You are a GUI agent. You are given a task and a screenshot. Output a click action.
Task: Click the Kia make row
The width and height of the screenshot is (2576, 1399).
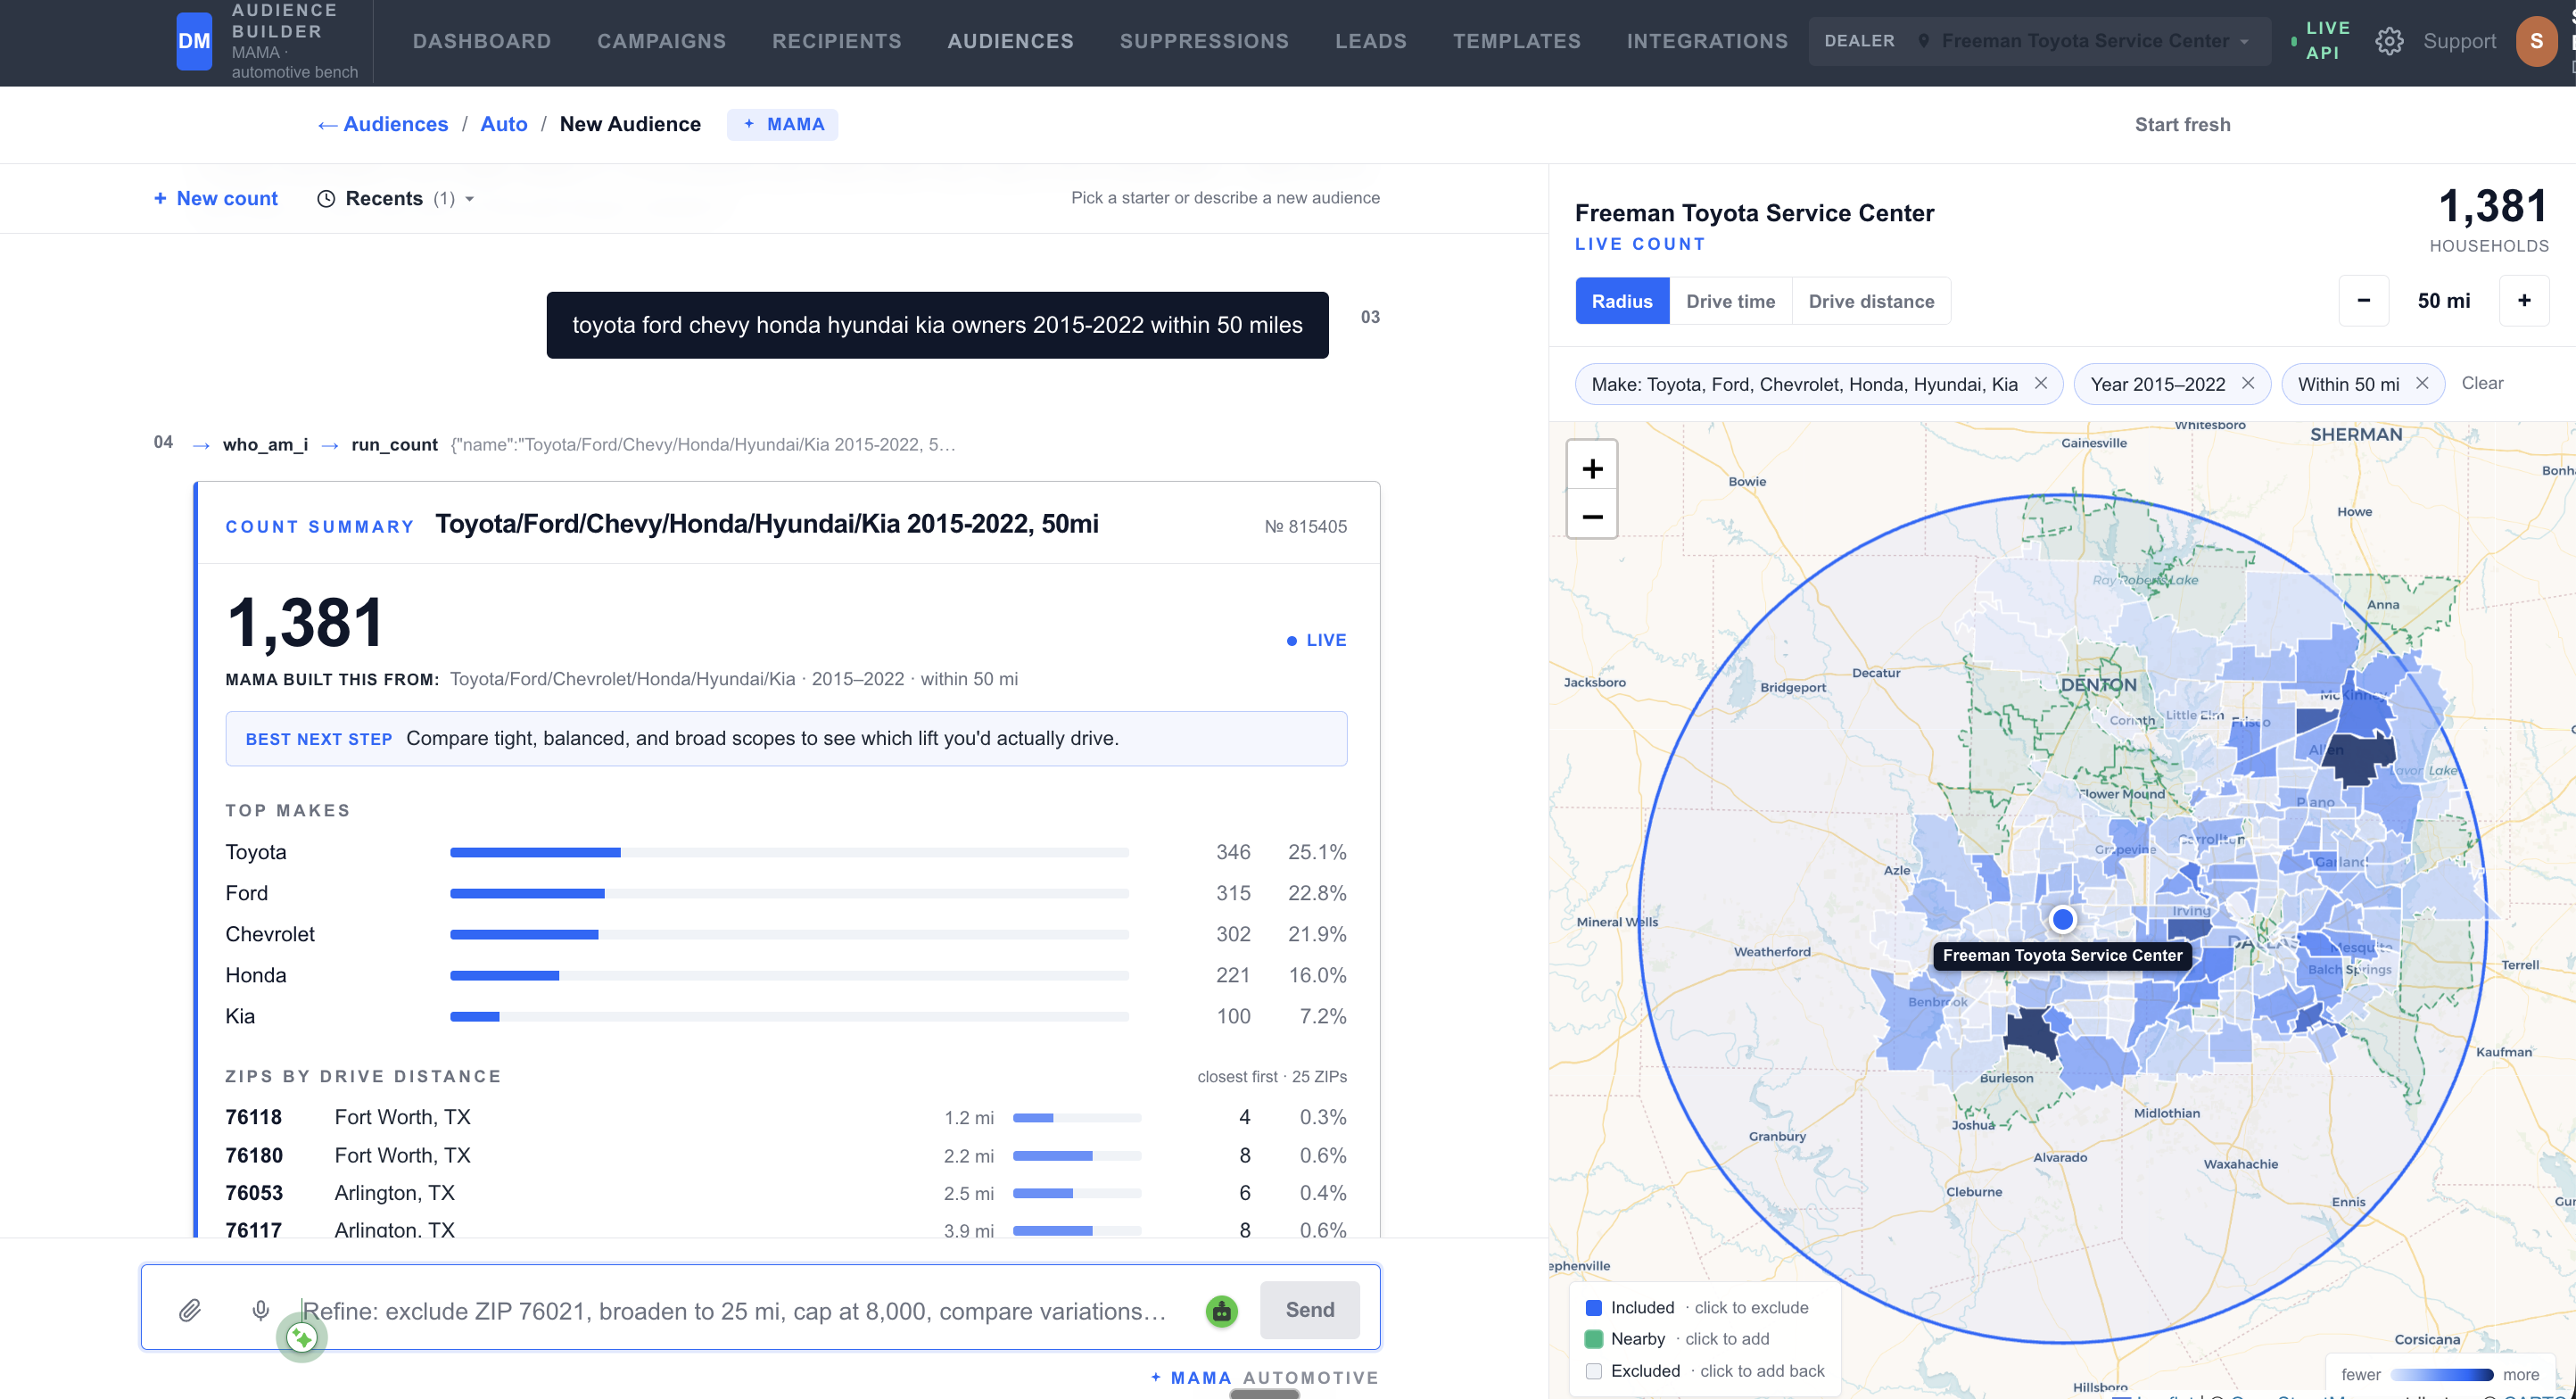[x=786, y=1017]
